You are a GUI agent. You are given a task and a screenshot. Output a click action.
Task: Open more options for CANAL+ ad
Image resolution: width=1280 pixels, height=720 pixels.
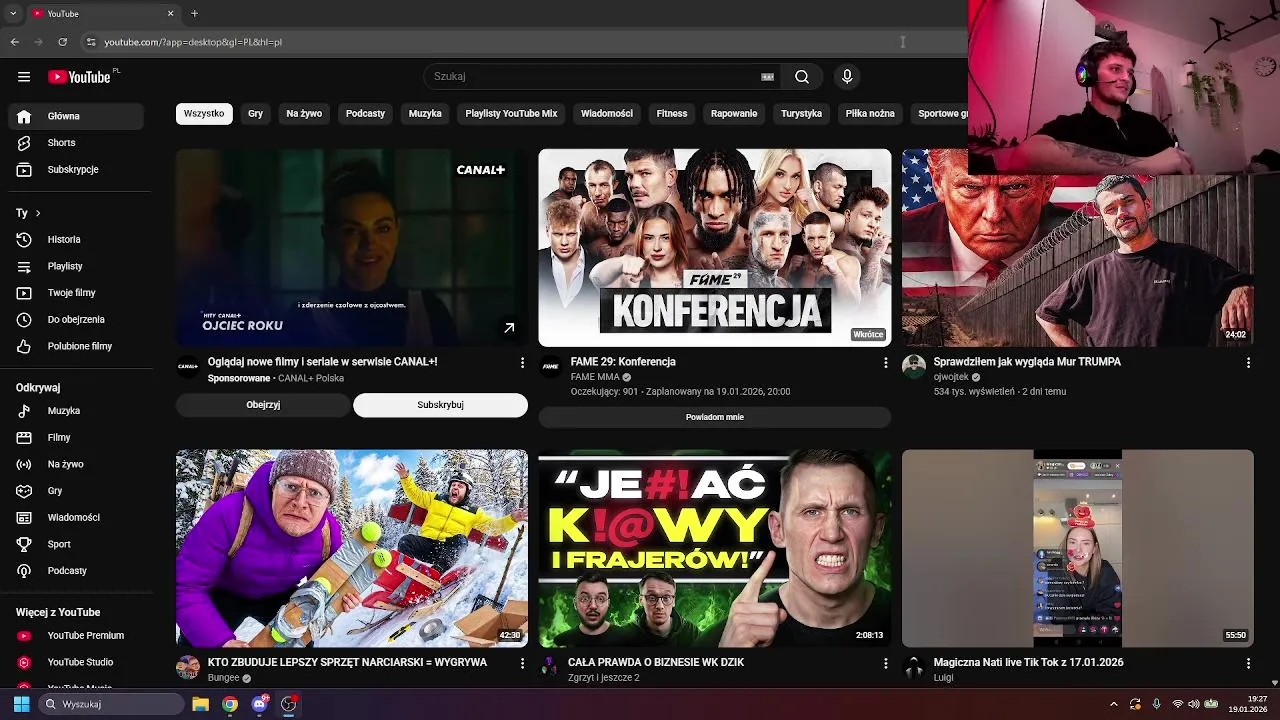click(522, 363)
